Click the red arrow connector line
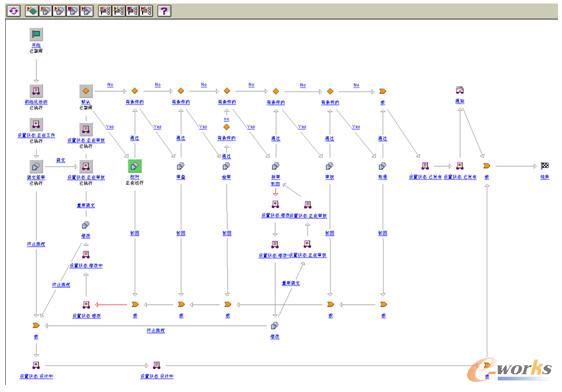Viewport: 562px width, 392px height. [x=111, y=305]
